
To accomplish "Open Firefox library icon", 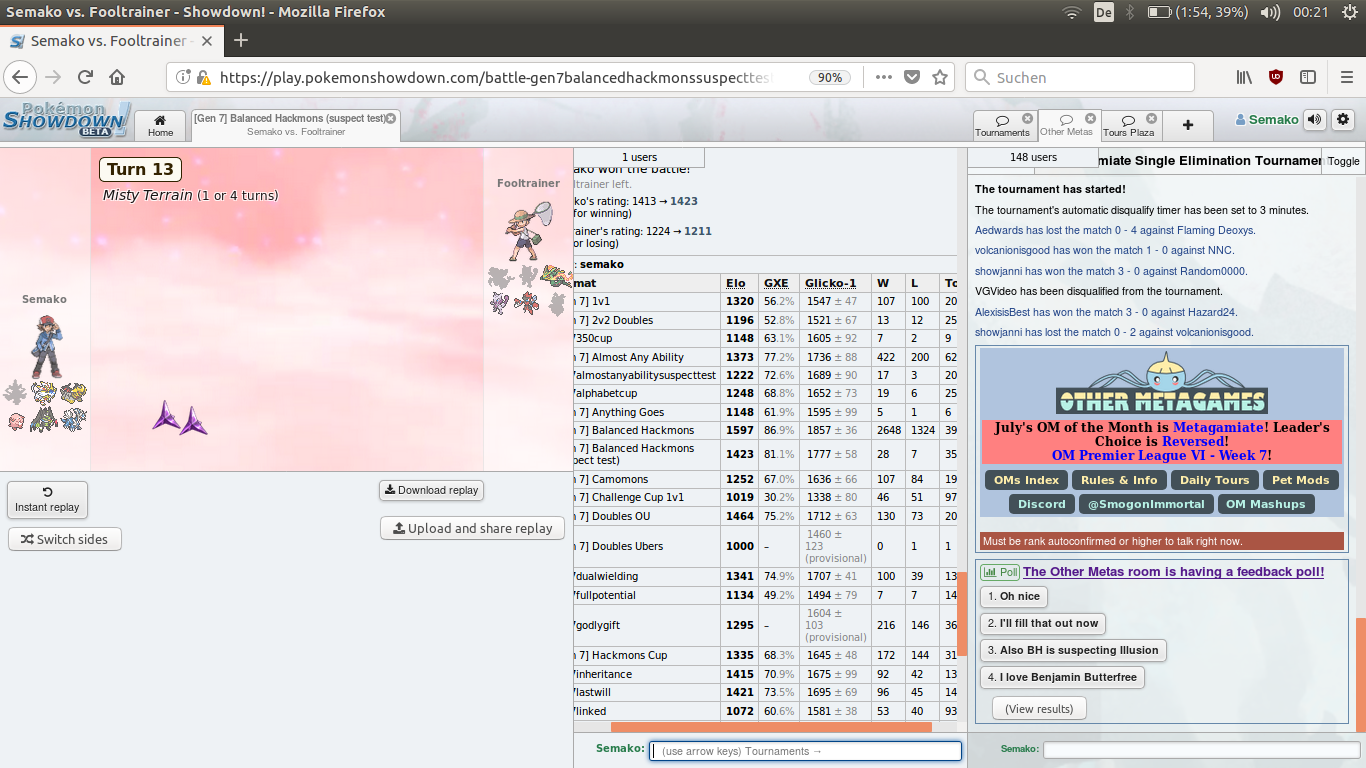I will click(x=1245, y=77).
